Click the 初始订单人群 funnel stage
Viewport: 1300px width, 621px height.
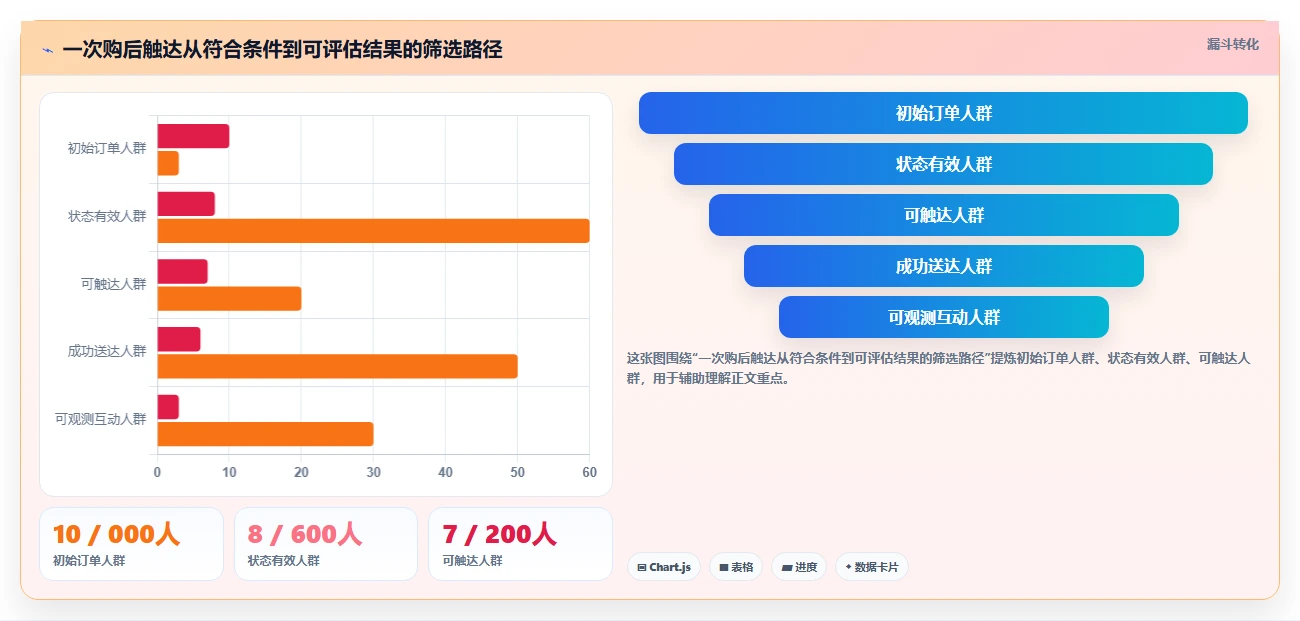click(943, 113)
